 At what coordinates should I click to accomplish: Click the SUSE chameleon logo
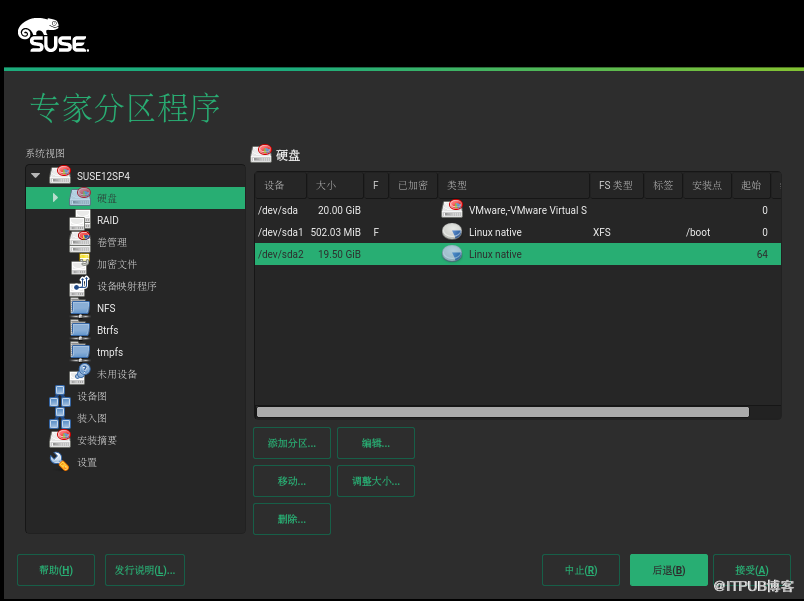[53, 35]
